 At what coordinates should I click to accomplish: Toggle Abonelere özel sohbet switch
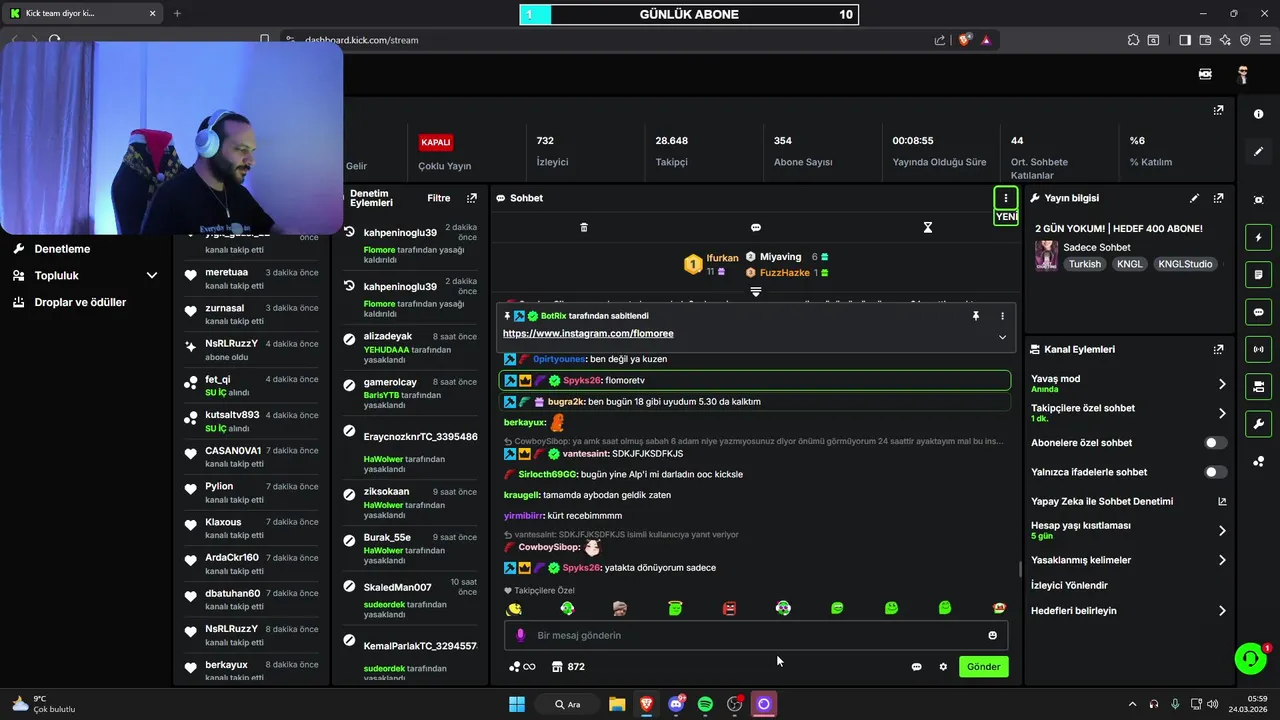tap(1215, 443)
